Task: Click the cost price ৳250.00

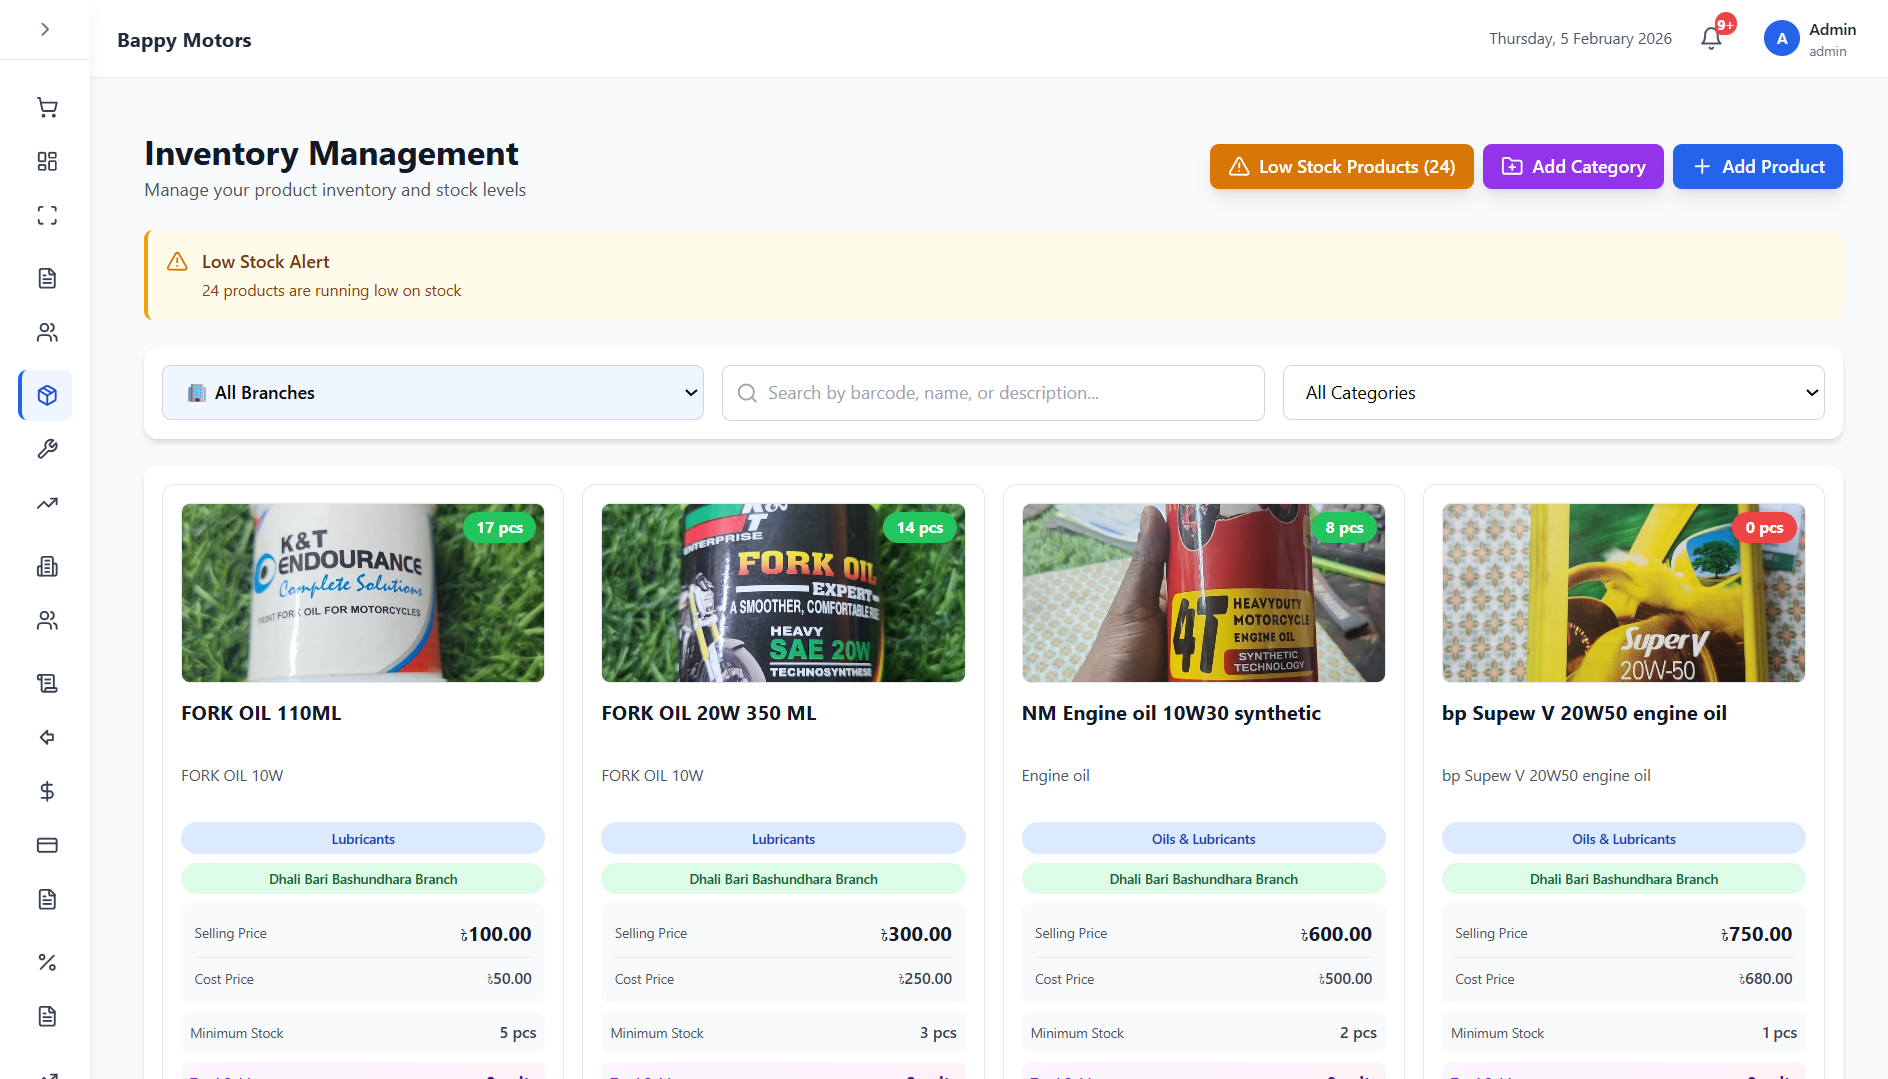Action: coord(925,979)
